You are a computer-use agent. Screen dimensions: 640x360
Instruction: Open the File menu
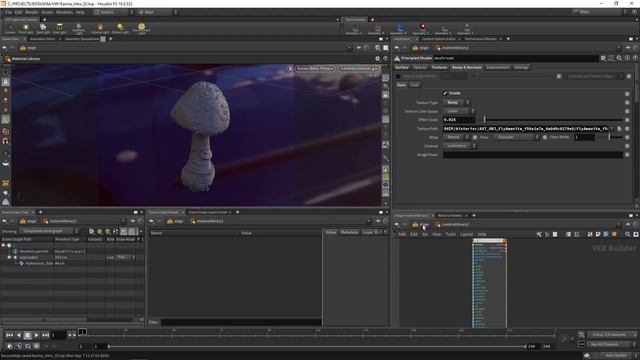(8, 12)
